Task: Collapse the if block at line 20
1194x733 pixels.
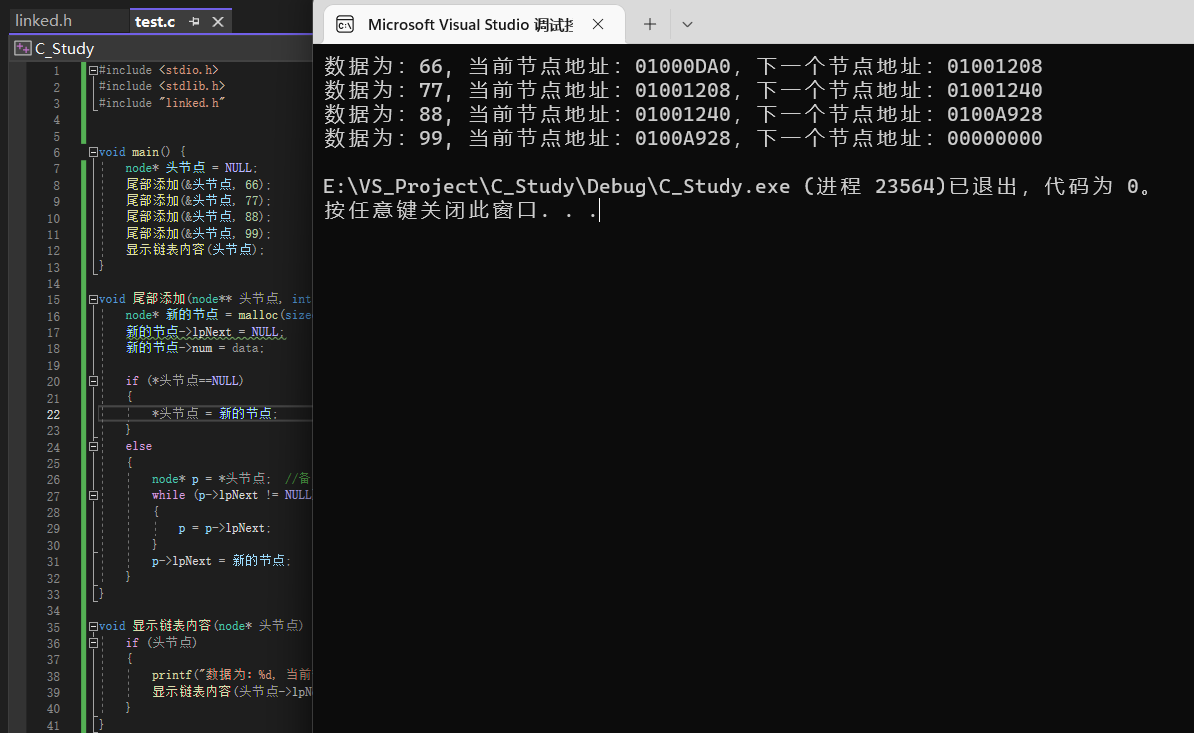Action: [x=93, y=380]
